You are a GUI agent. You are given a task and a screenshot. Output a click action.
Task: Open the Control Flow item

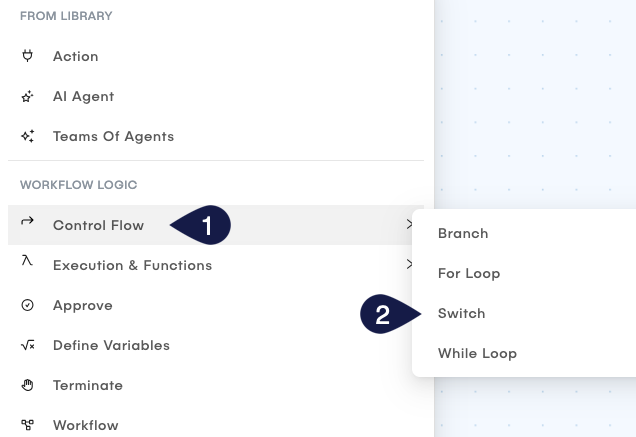[x=98, y=225]
